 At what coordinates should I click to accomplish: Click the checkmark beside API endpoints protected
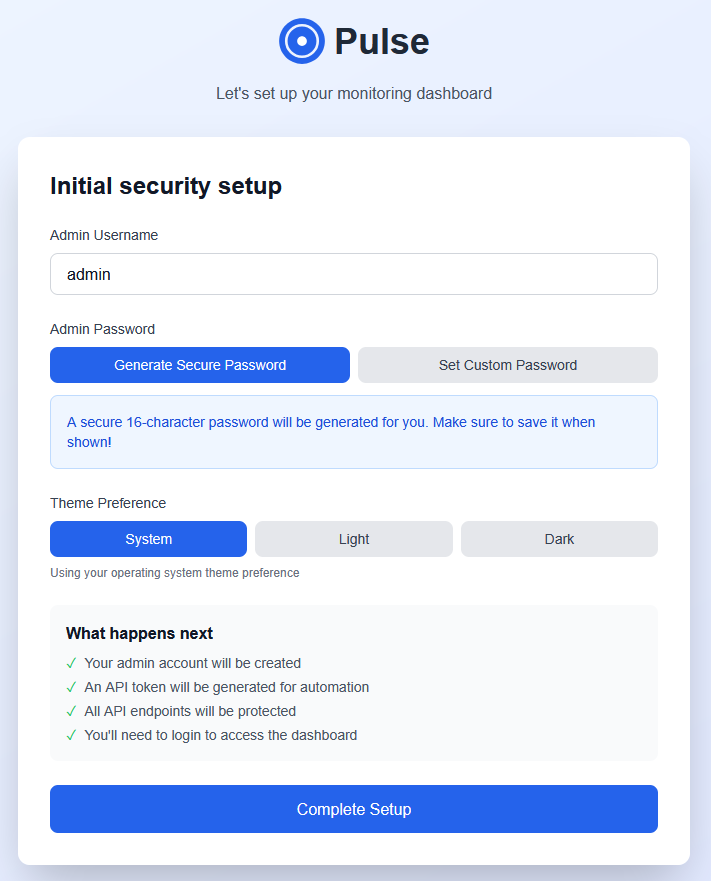pos(71,711)
